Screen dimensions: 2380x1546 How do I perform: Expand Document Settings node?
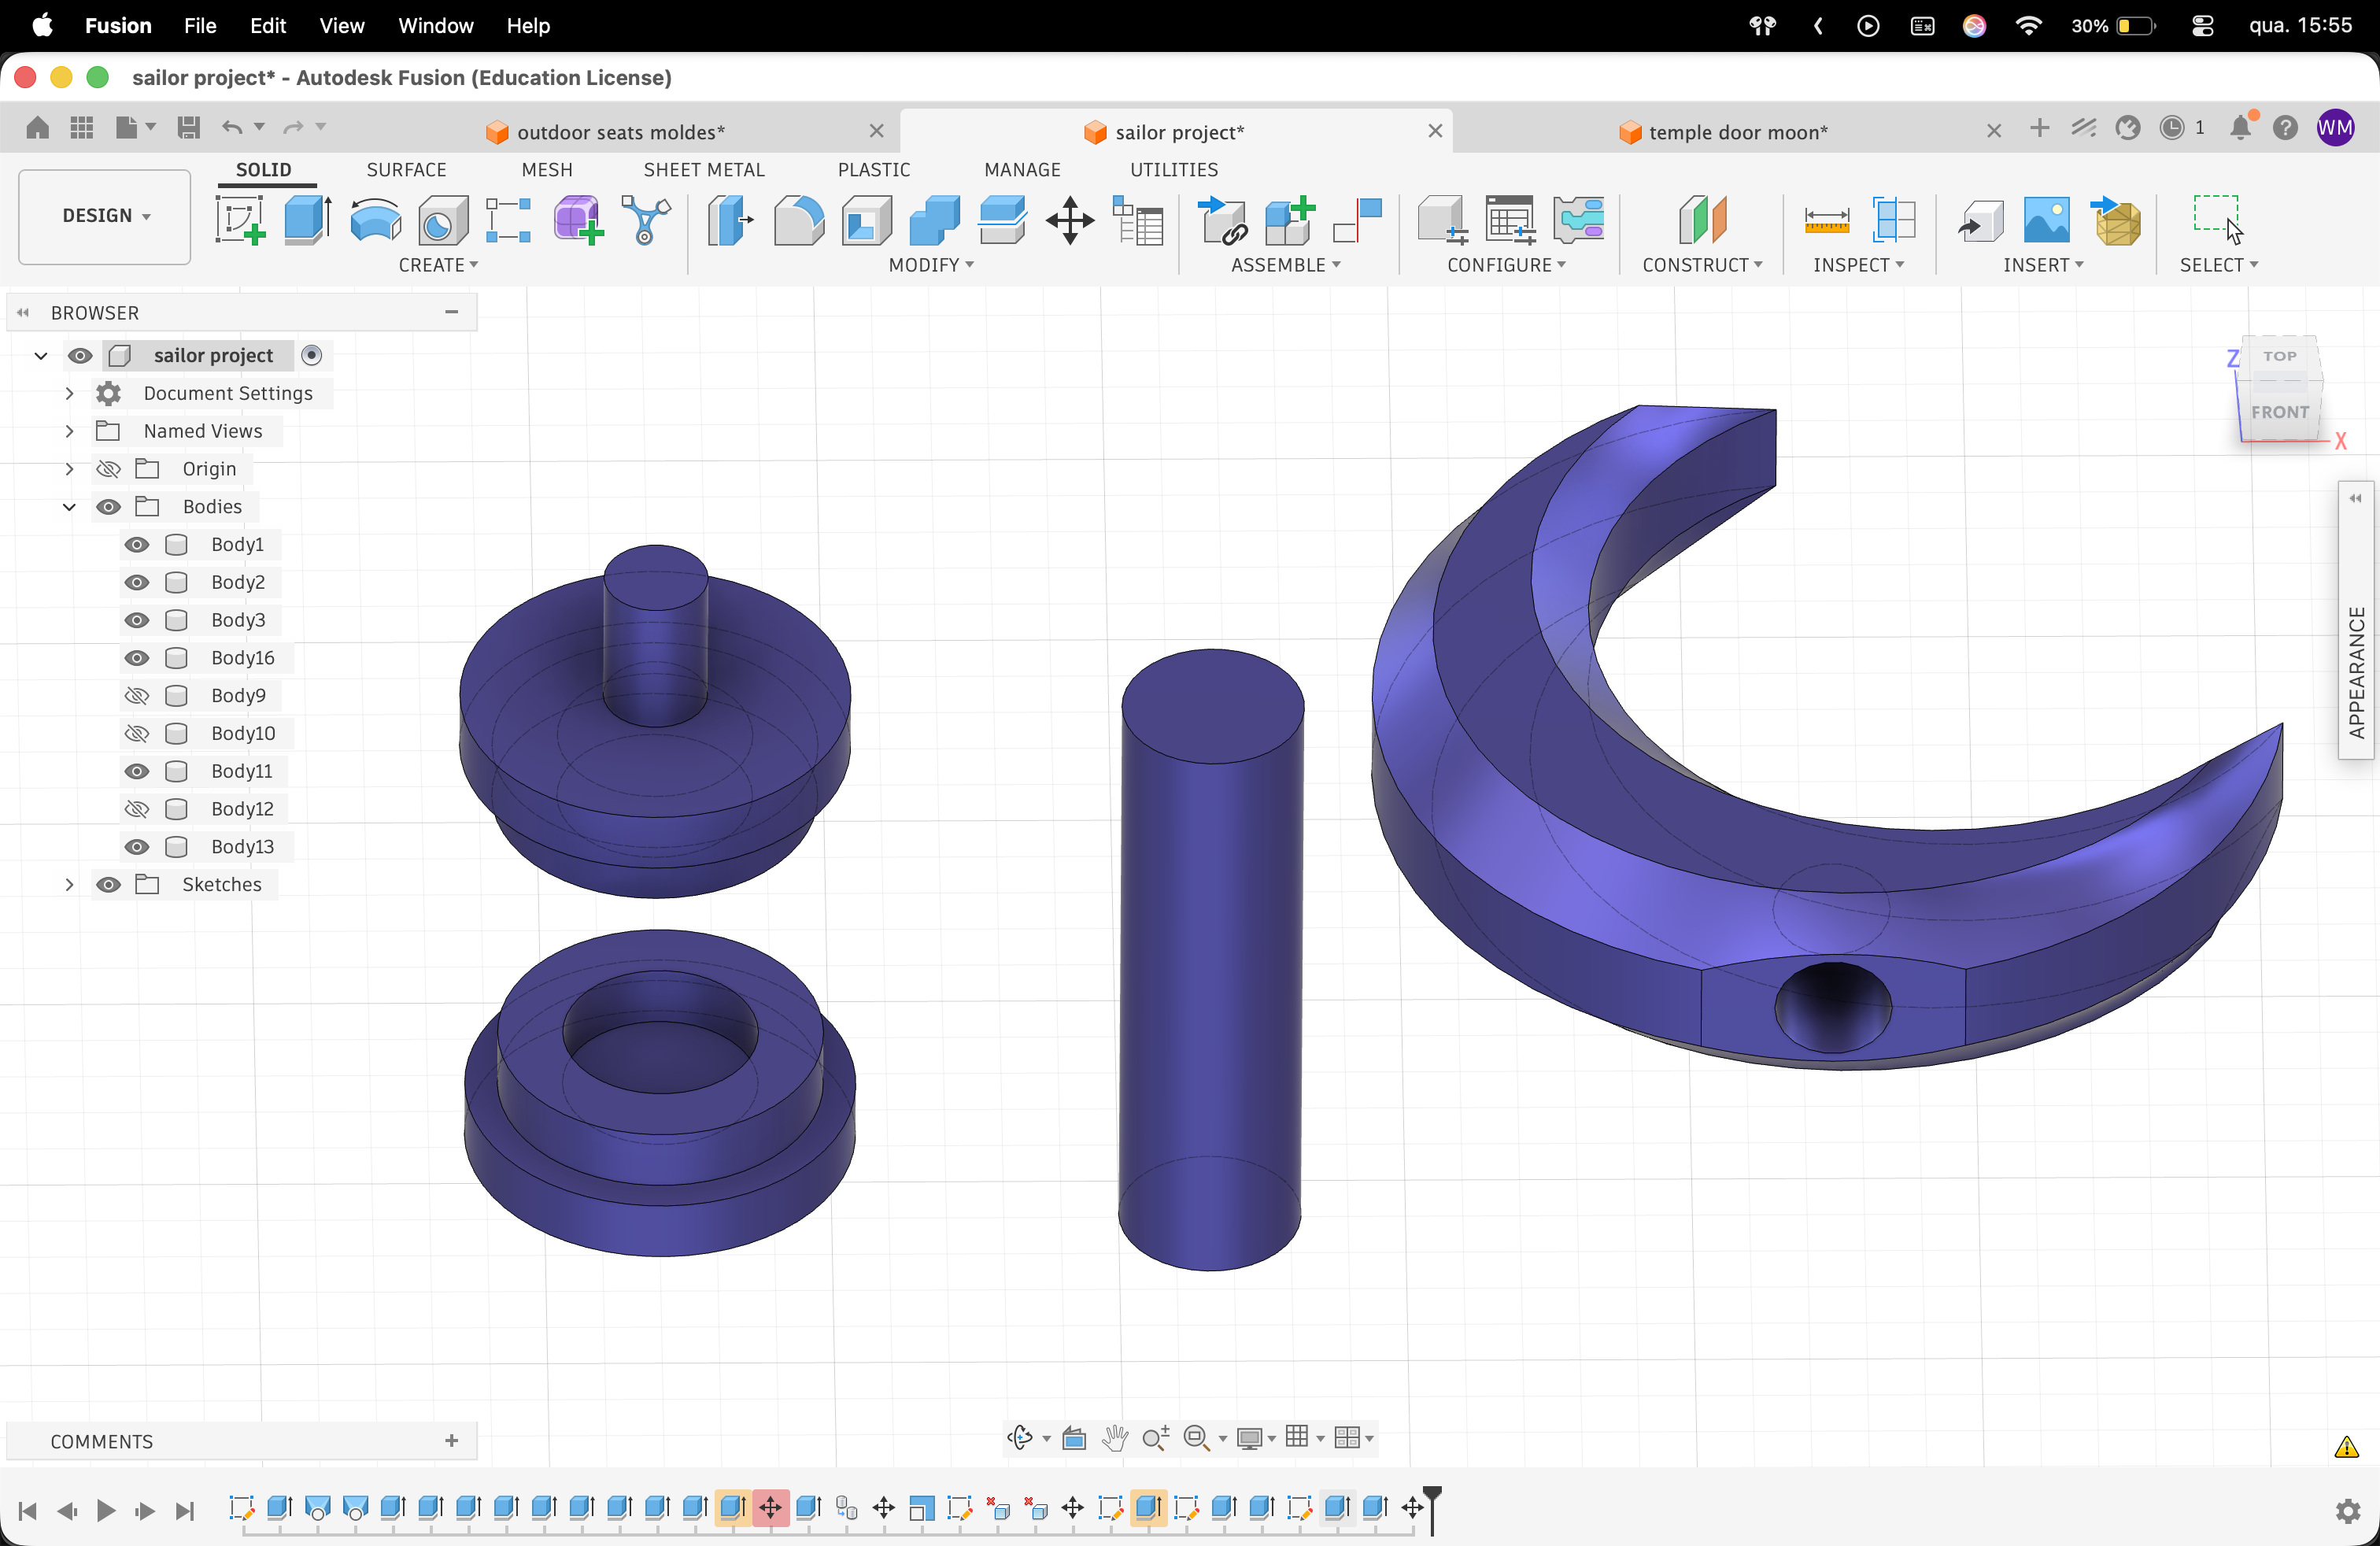(69, 393)
